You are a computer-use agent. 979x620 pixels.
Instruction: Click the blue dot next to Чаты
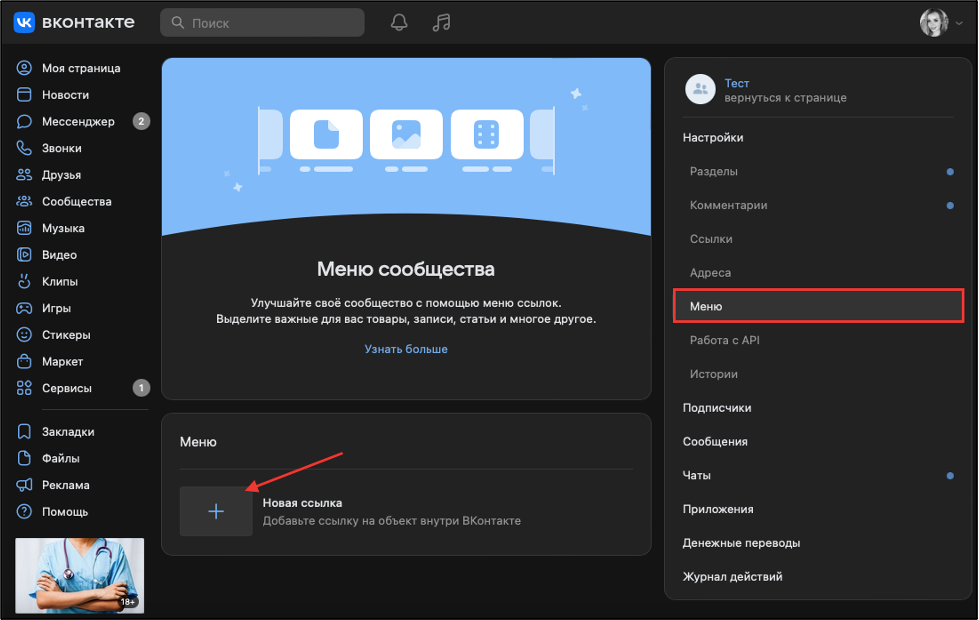950,476
